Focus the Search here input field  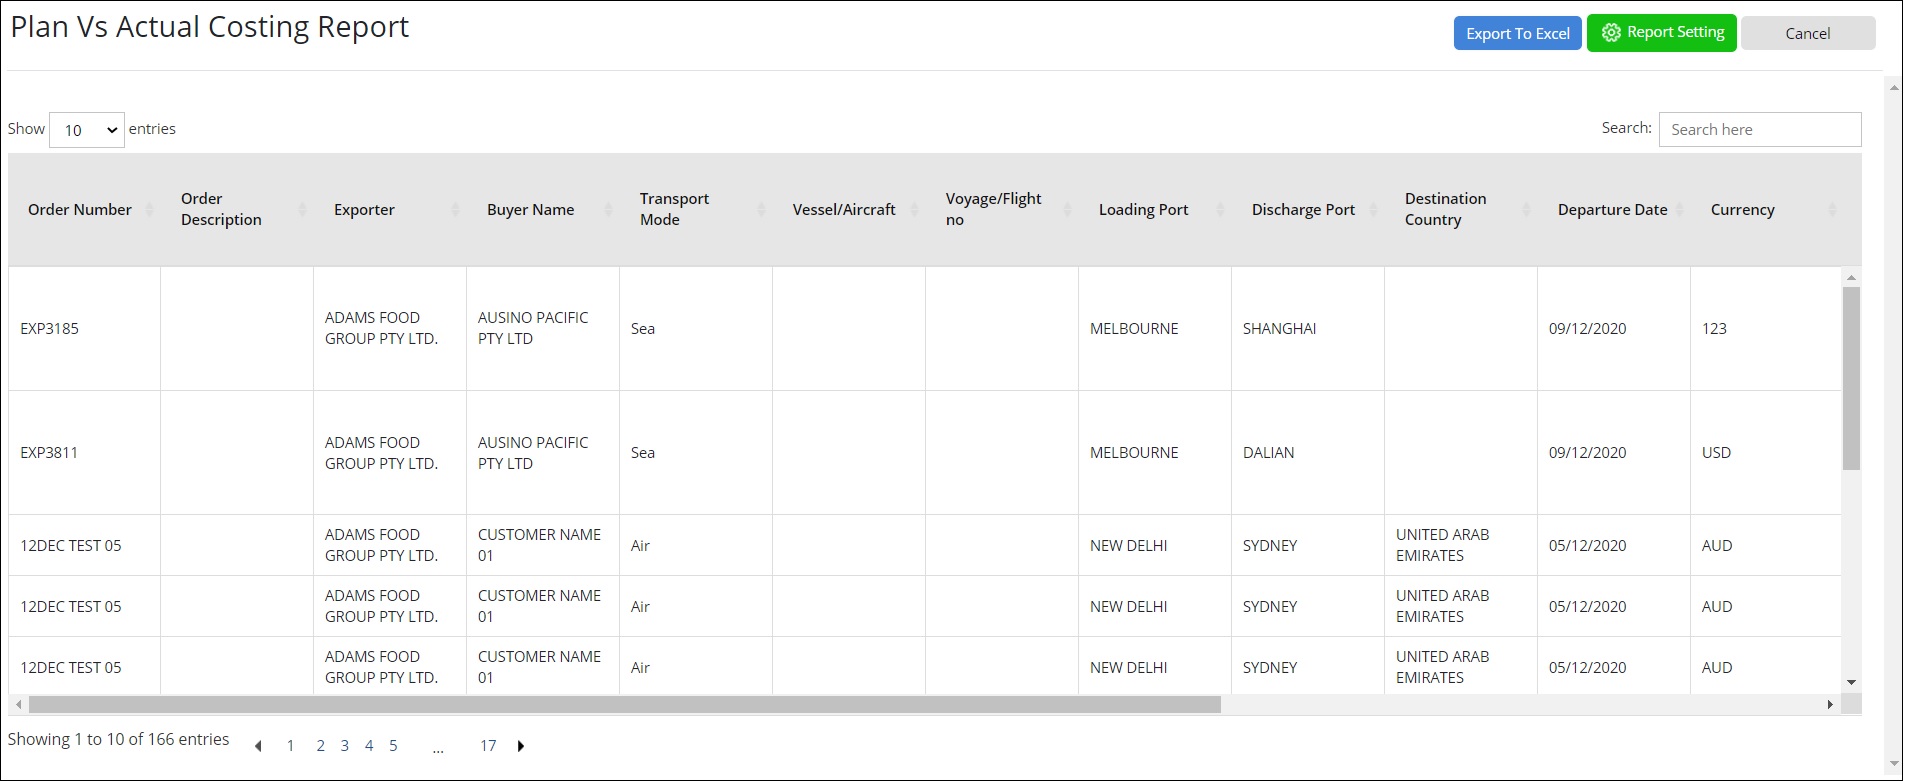1760,129
